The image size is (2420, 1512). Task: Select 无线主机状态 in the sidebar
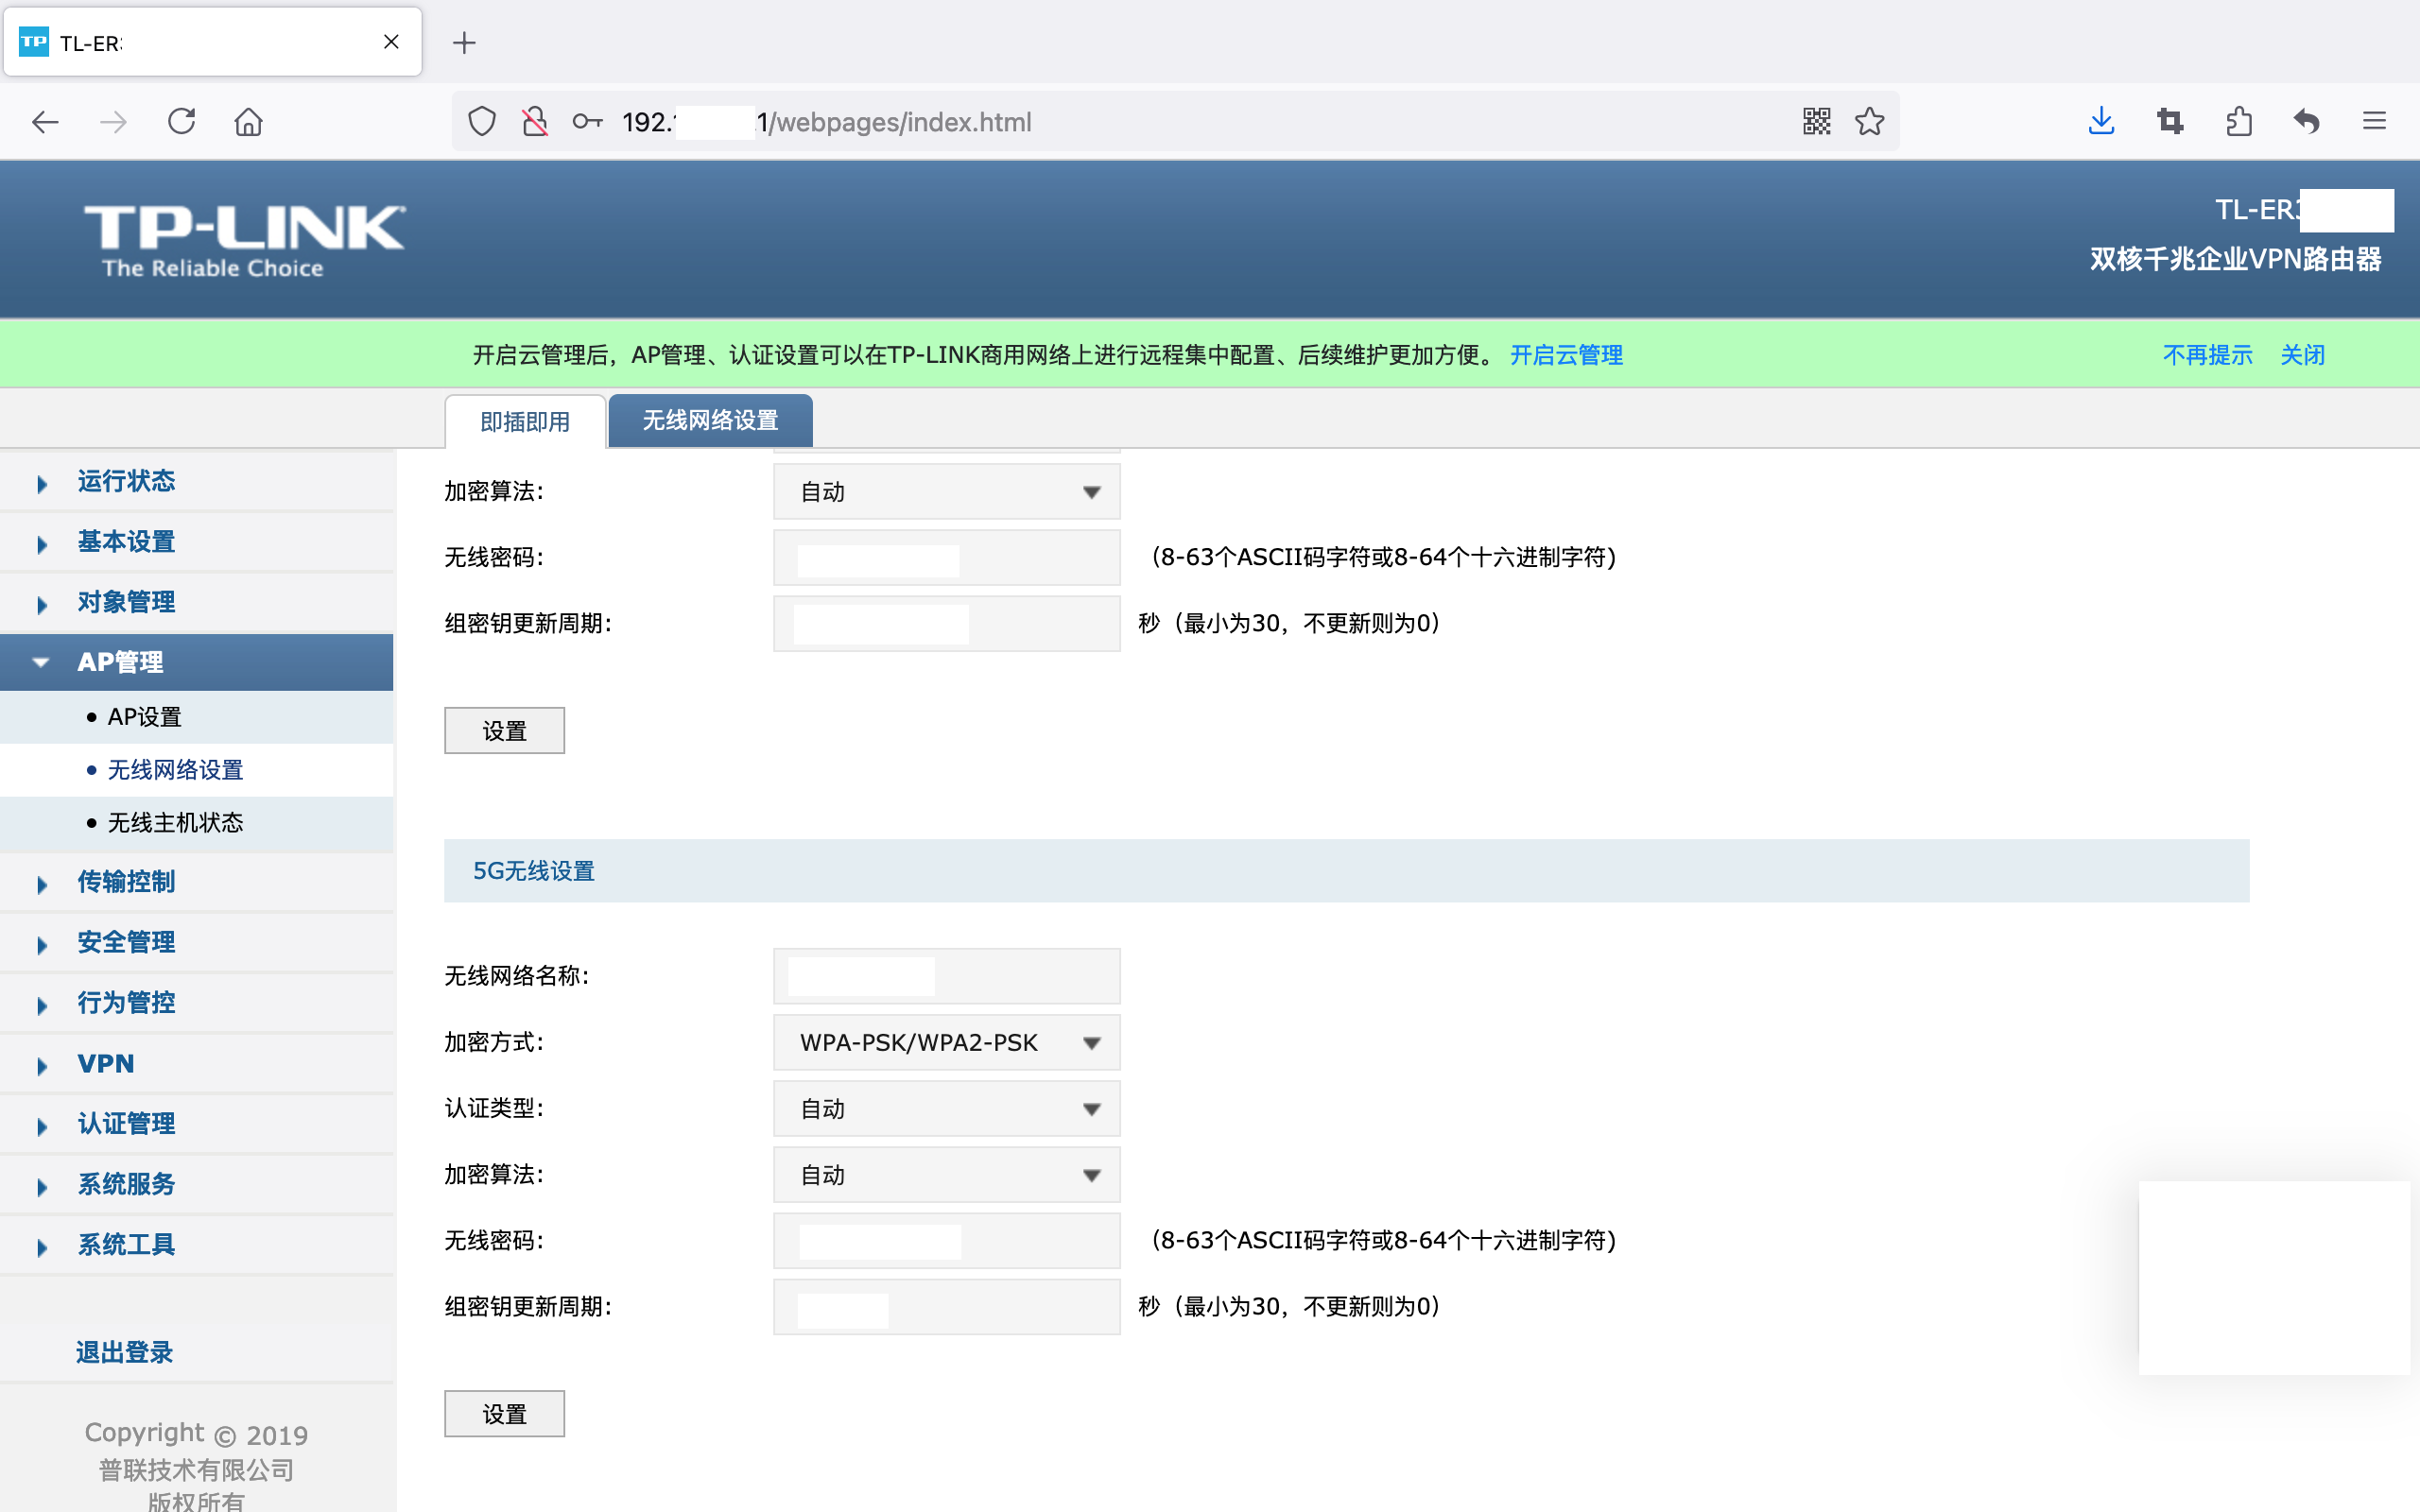click(175, 822)
